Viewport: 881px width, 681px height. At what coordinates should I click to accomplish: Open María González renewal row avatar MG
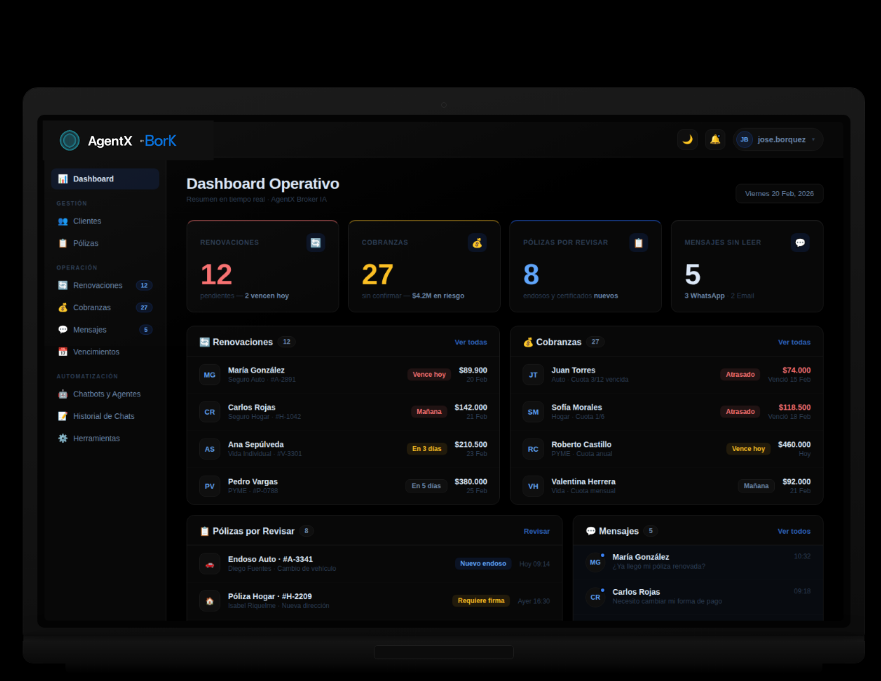click(x=209, y=375)
